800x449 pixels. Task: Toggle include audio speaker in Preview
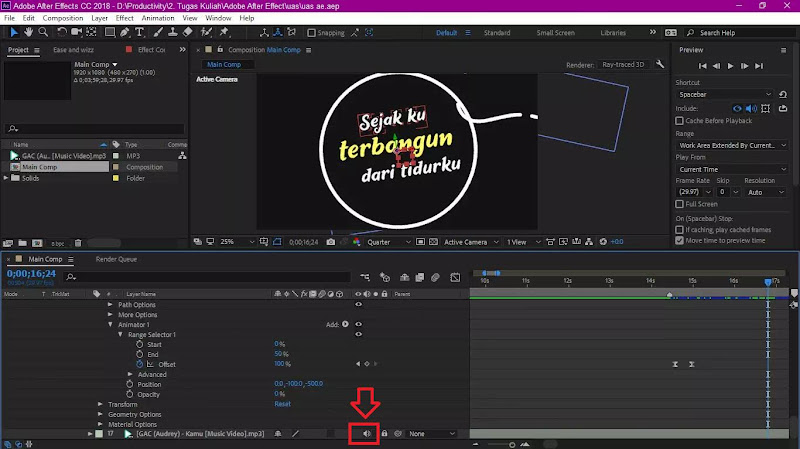(x=751, y=108)
